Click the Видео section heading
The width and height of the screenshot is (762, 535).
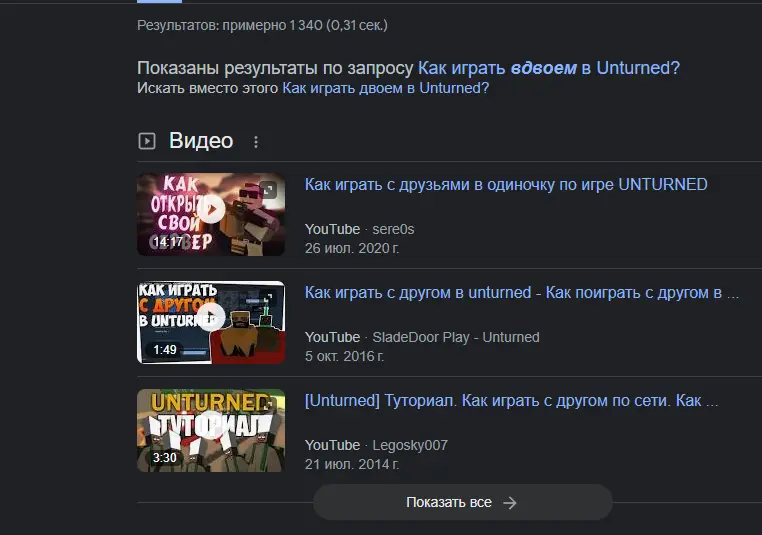[201, 141]
